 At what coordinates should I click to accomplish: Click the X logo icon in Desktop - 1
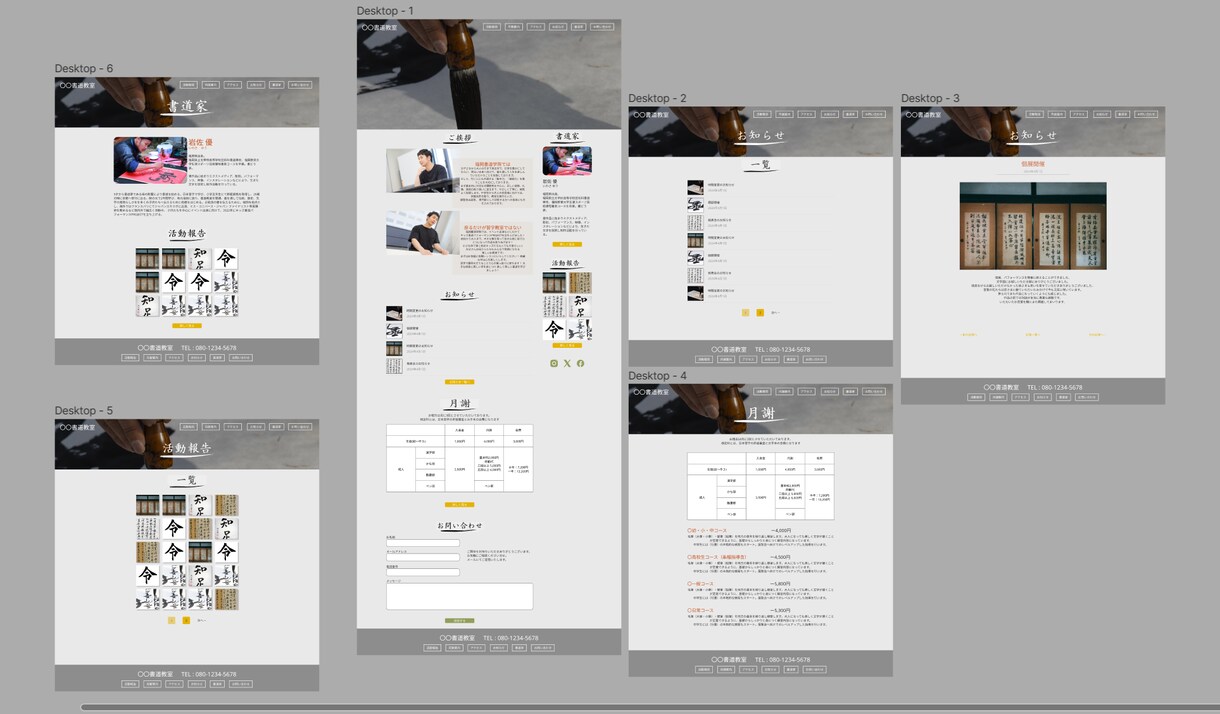pyautogui.click(x=567, y=363)
